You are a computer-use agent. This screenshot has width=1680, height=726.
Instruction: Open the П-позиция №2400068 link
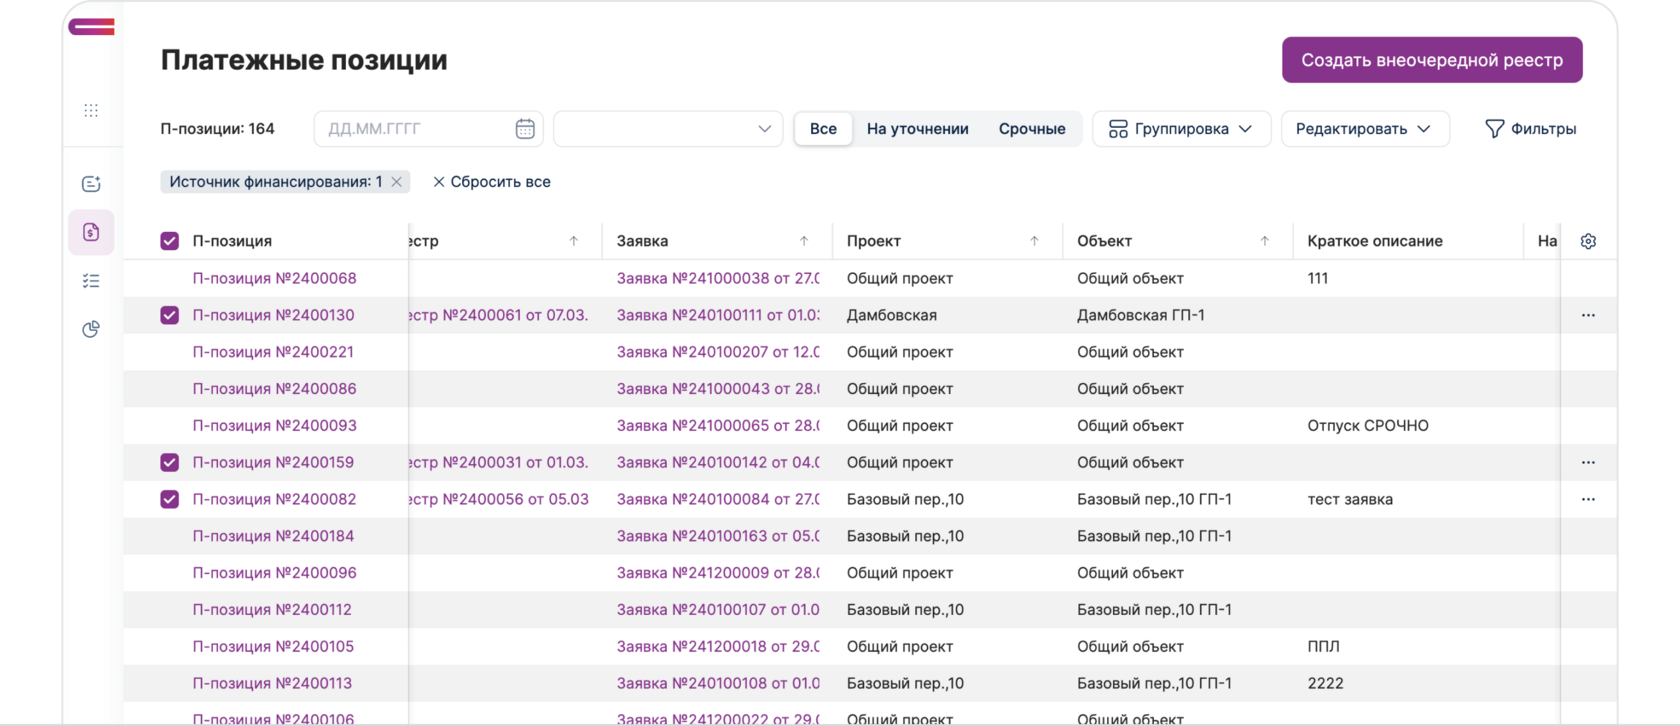274,278
